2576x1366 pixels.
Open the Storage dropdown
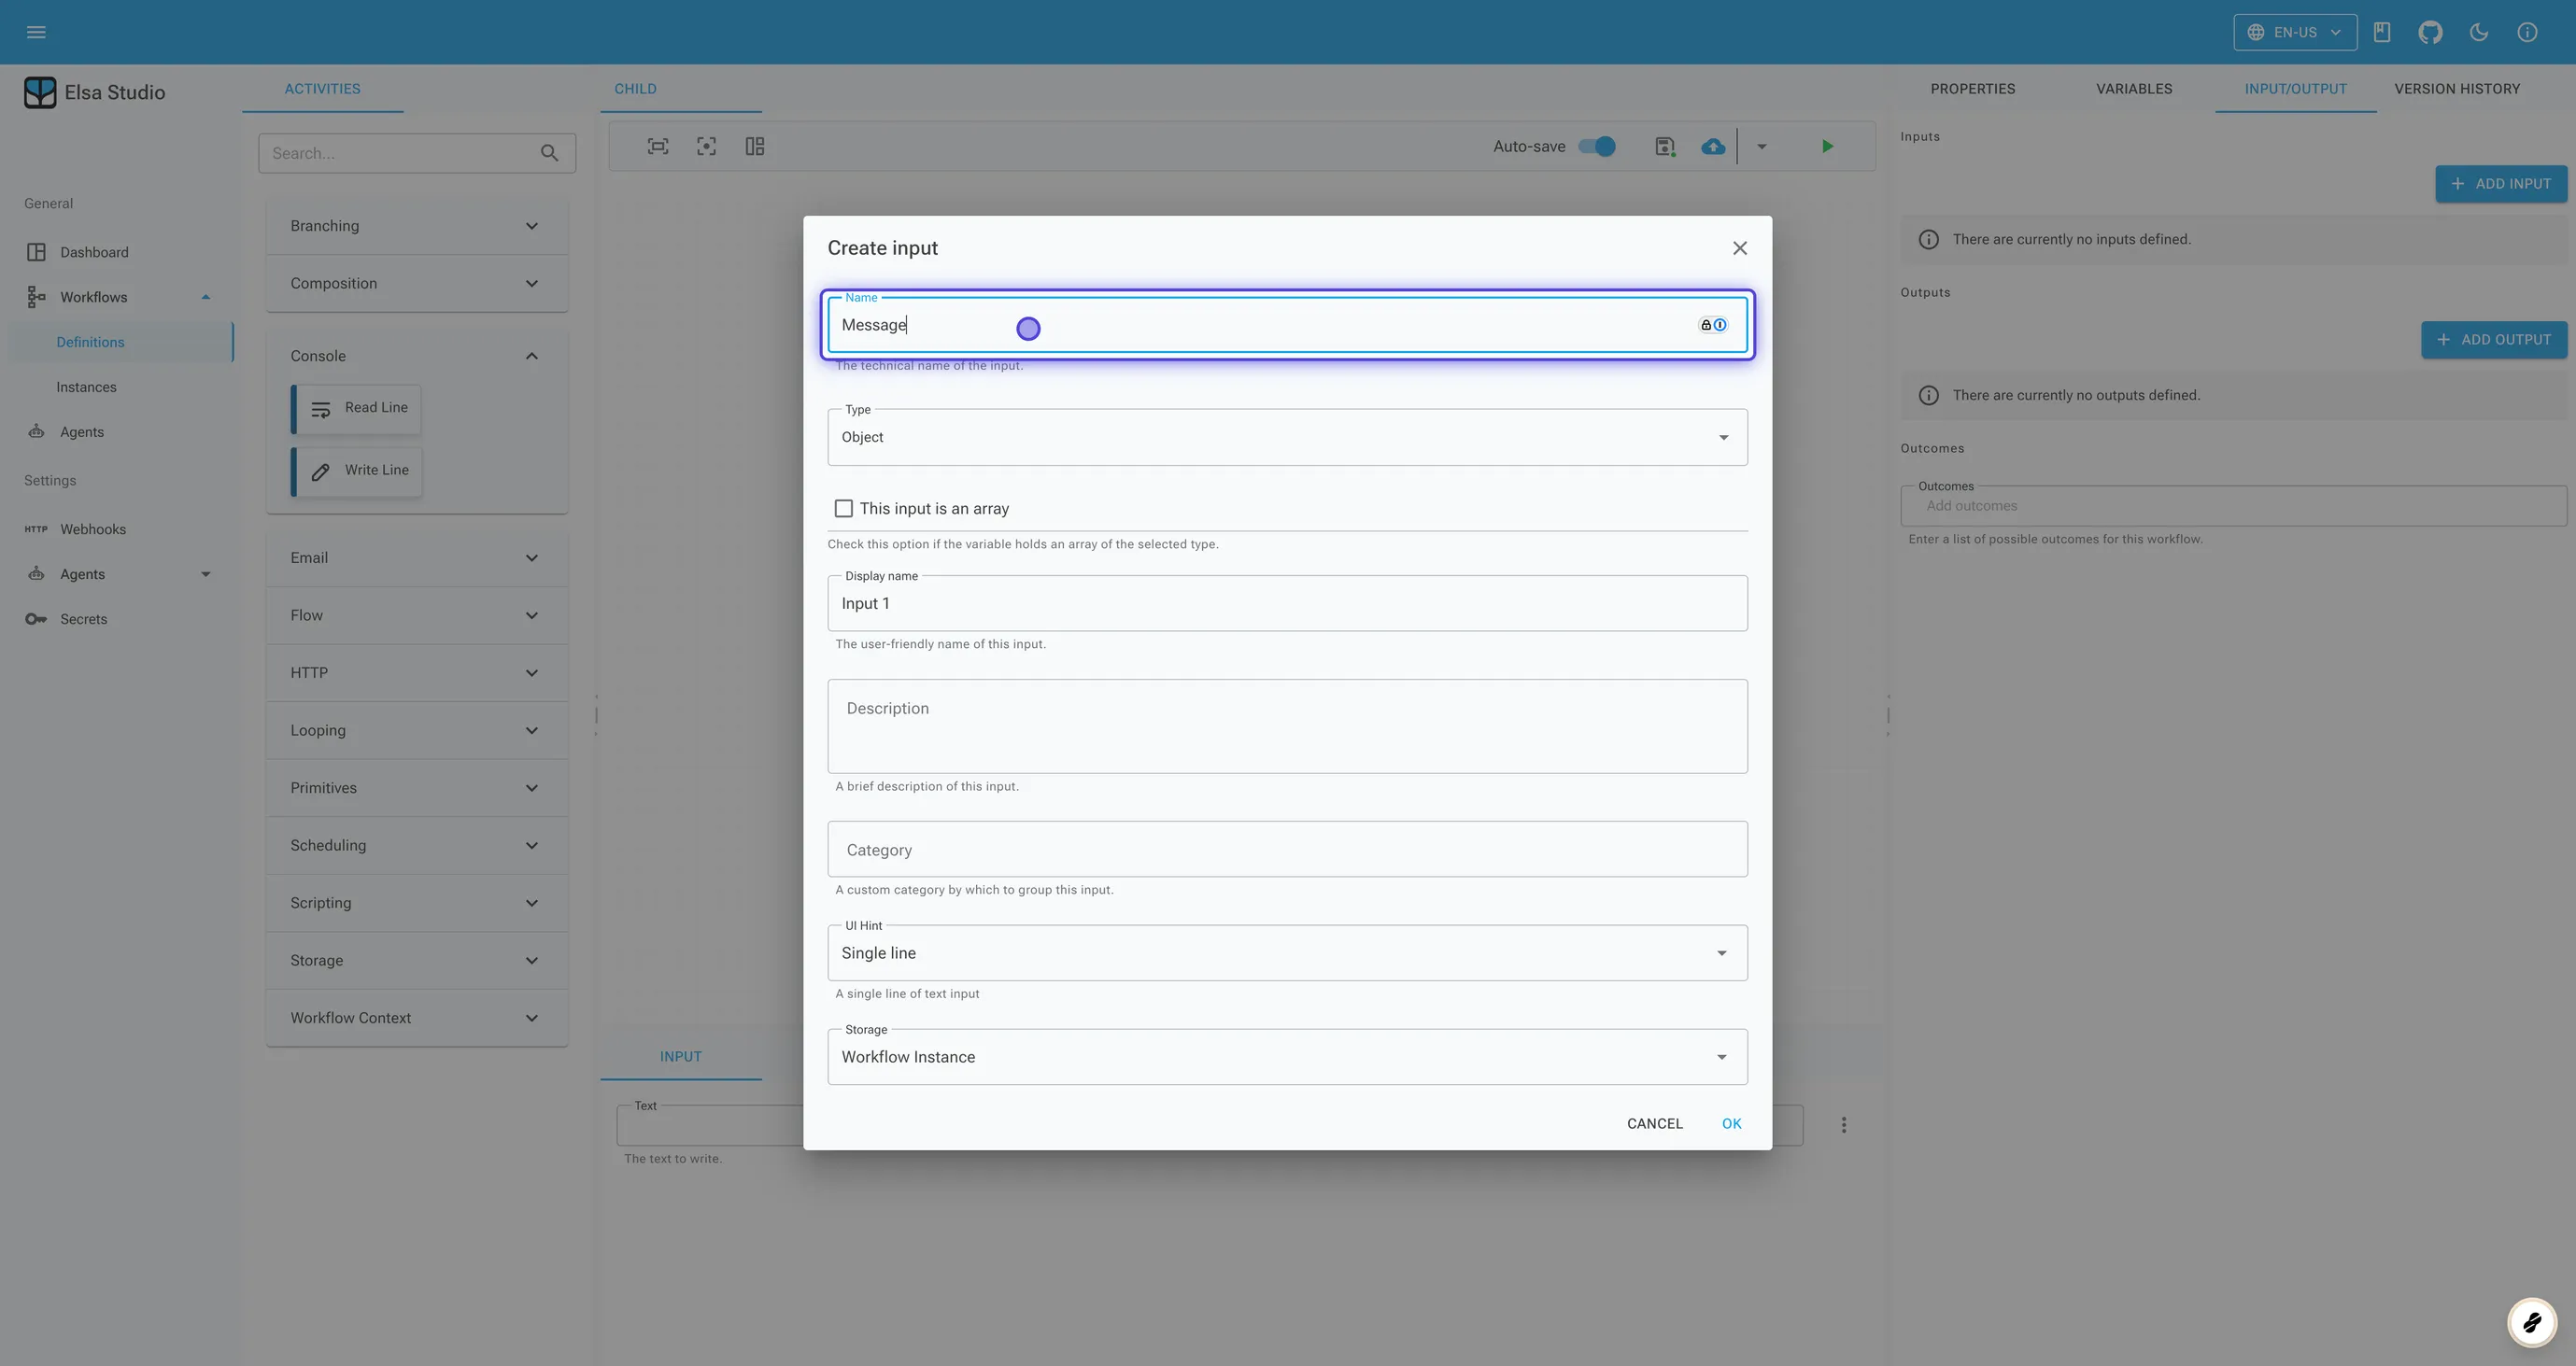(1287, 1057)
